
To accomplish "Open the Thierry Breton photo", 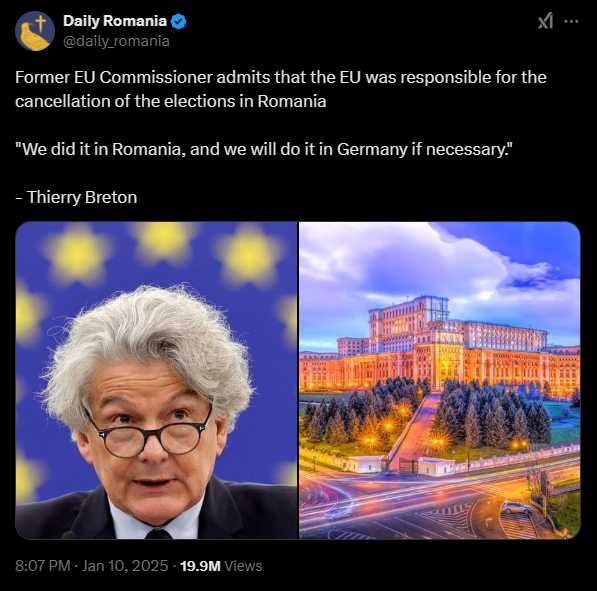I will (156, 380).
